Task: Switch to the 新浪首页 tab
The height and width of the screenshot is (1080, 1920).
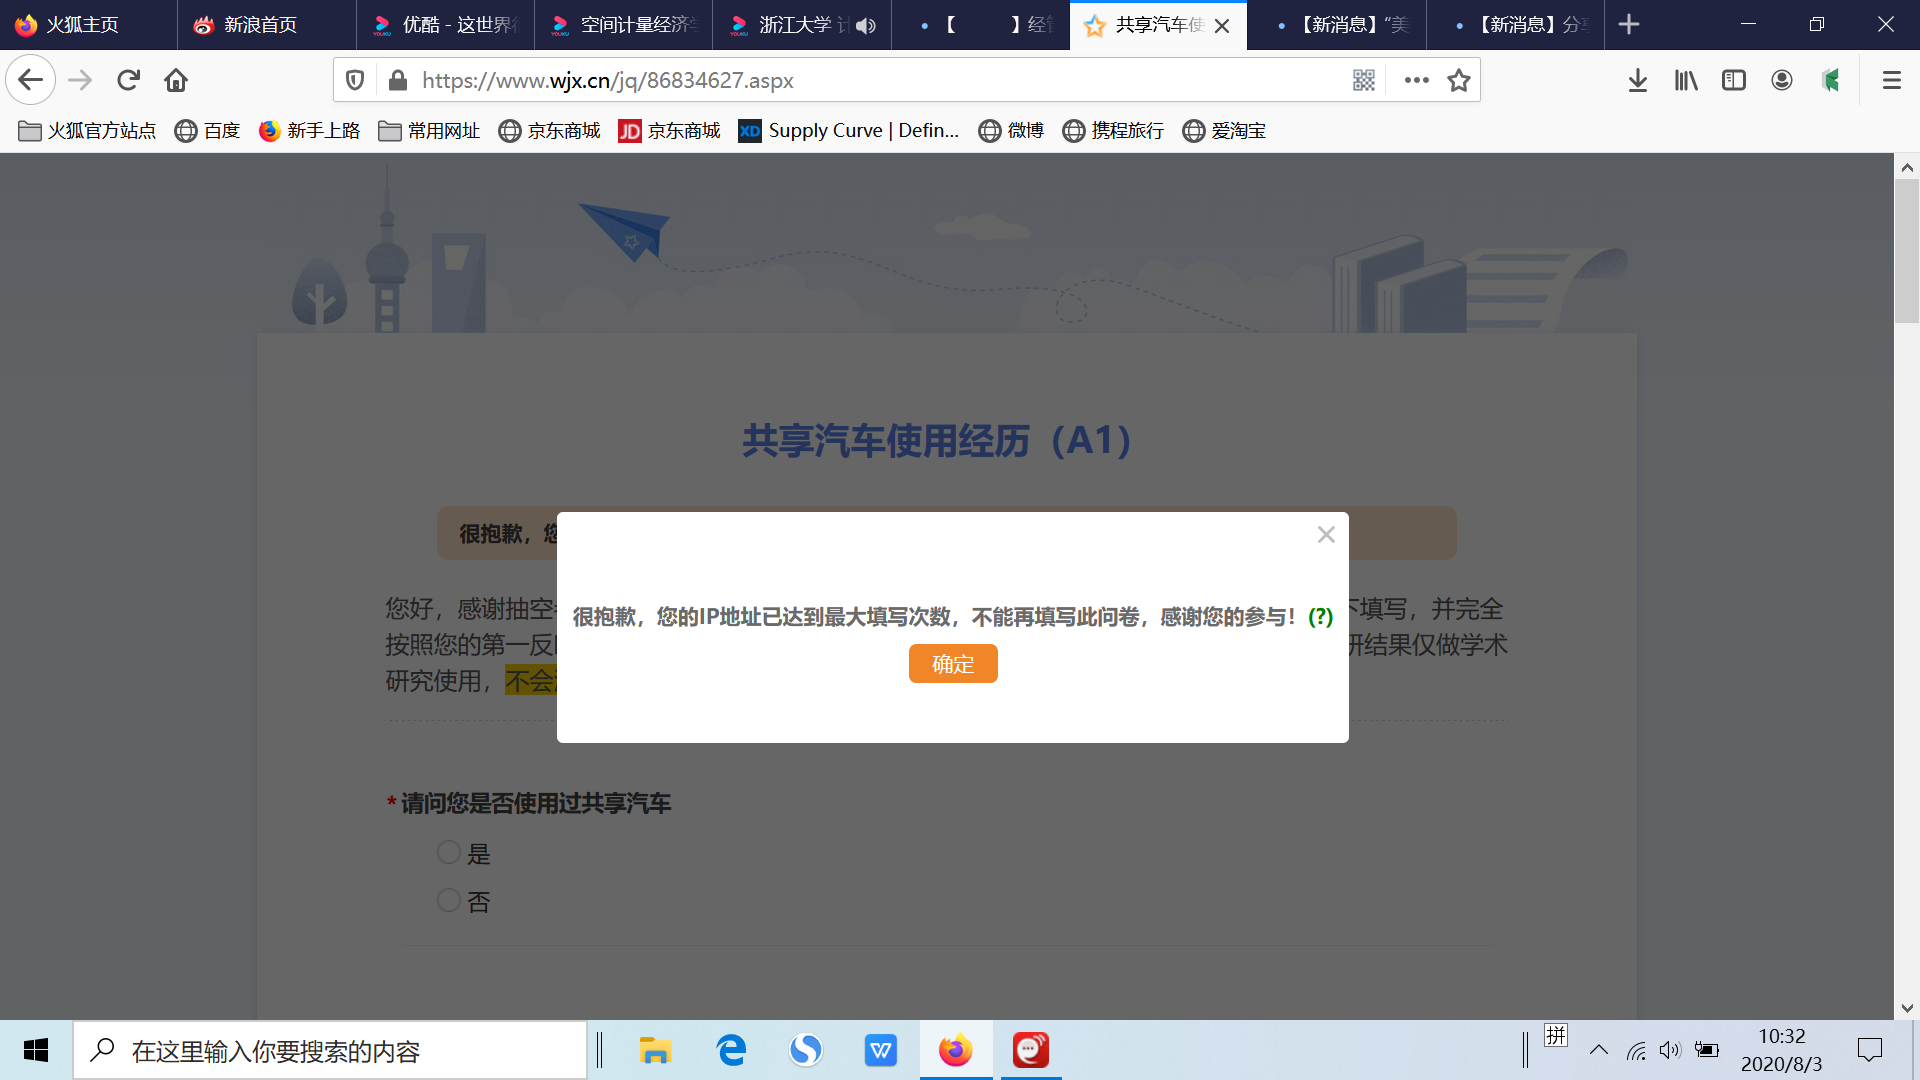Action: click(260, 25)
